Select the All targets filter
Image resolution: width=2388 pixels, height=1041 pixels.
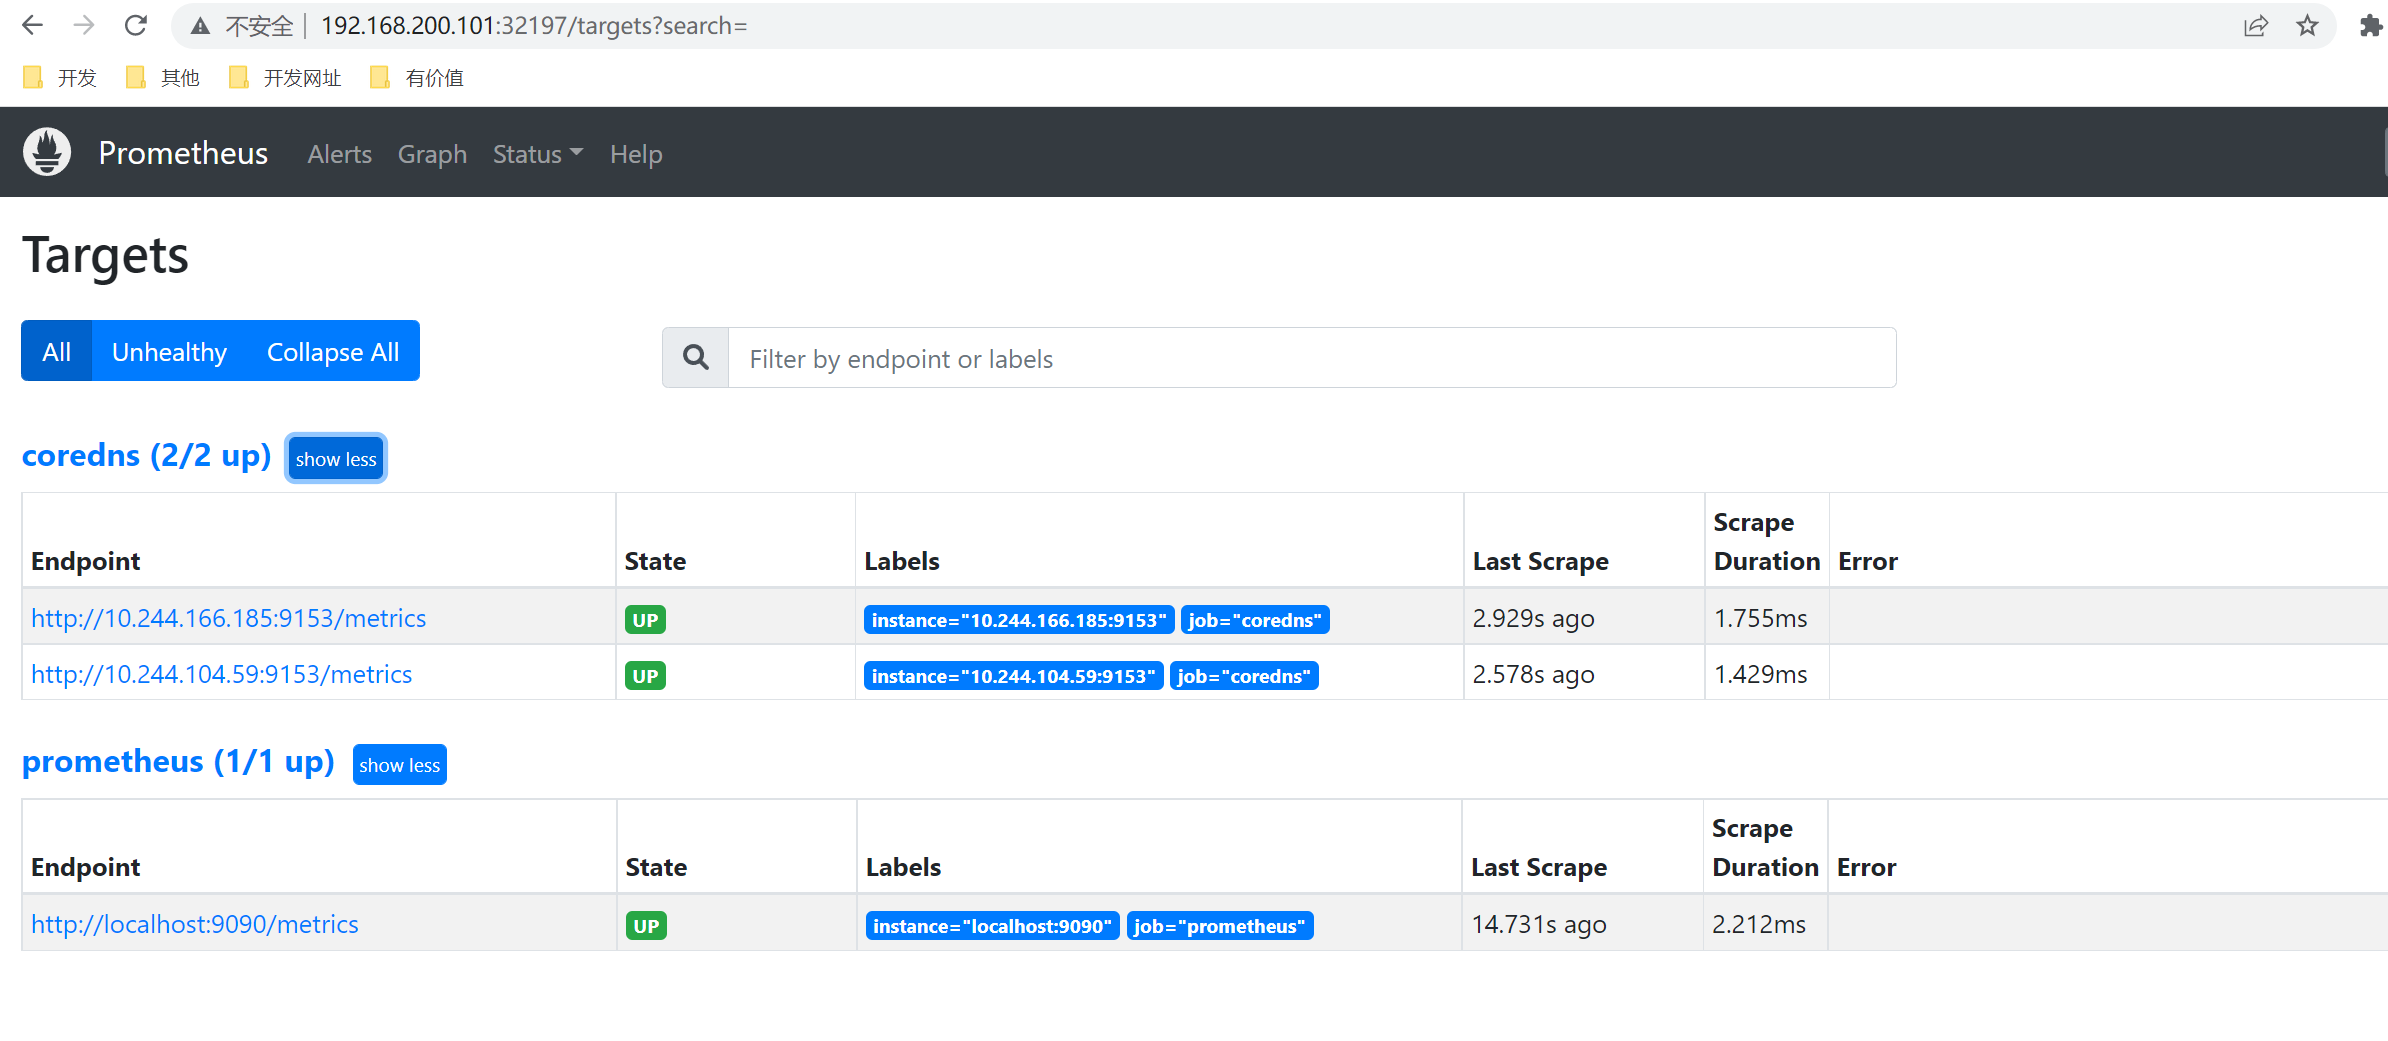point(56,351)
